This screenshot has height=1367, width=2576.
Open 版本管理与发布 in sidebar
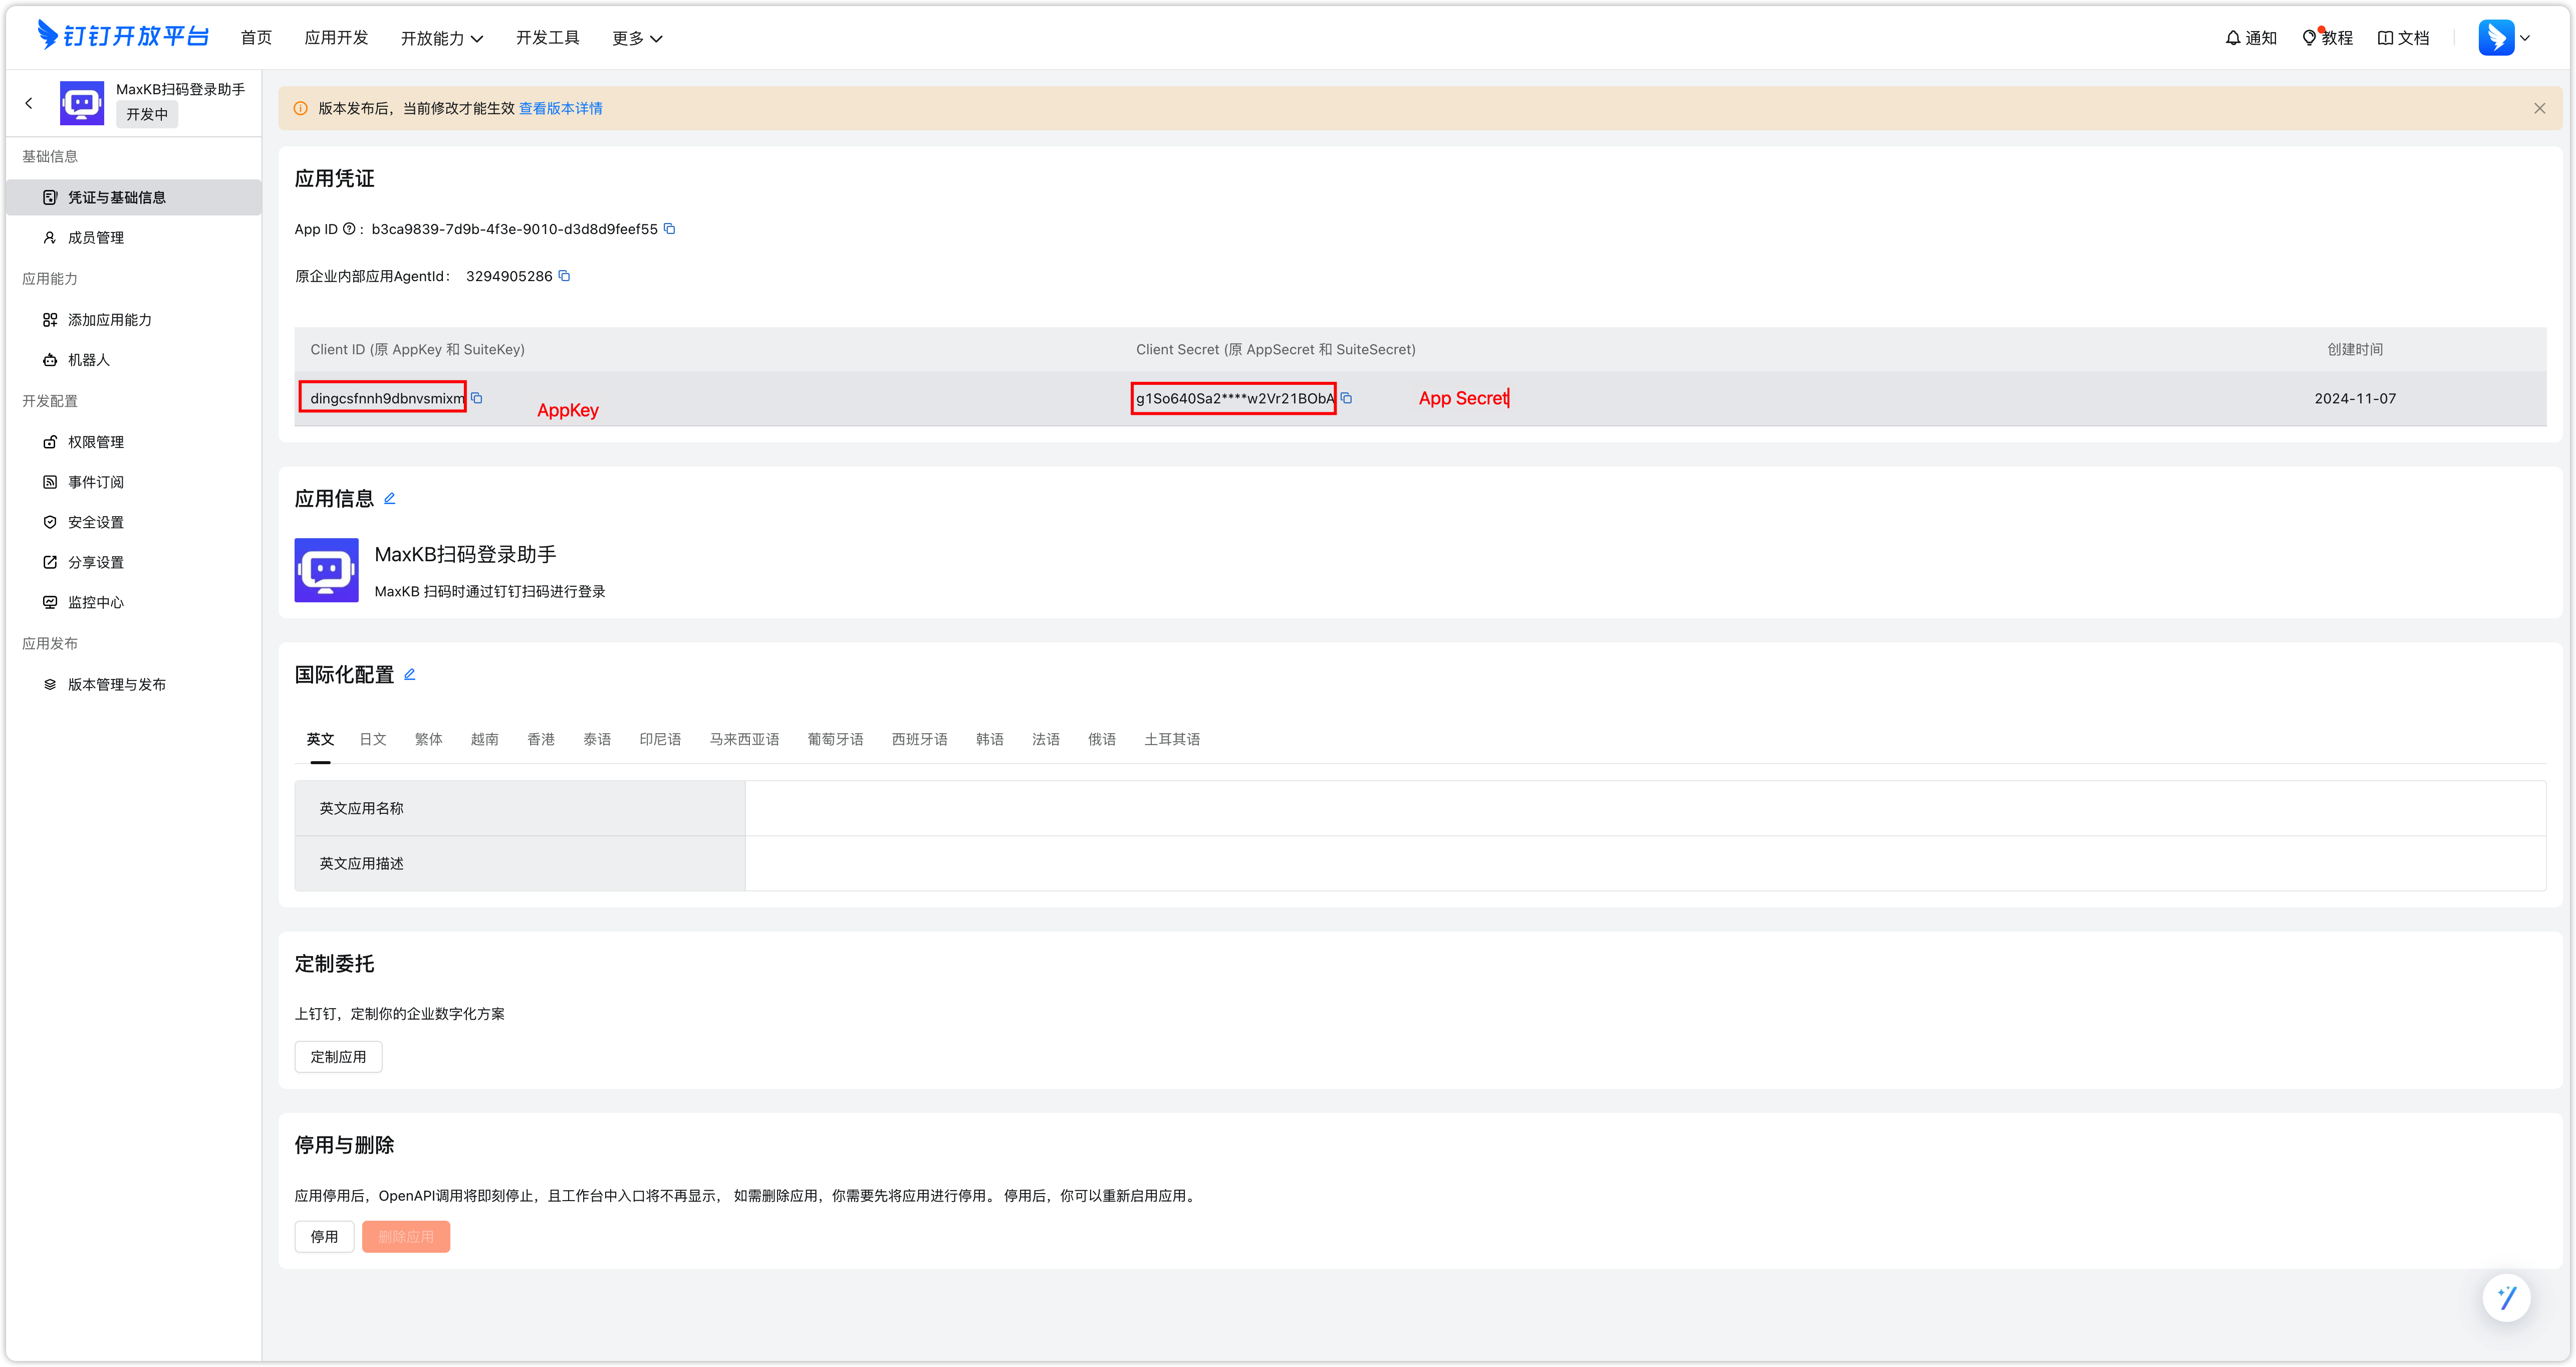tap(134, 684)
